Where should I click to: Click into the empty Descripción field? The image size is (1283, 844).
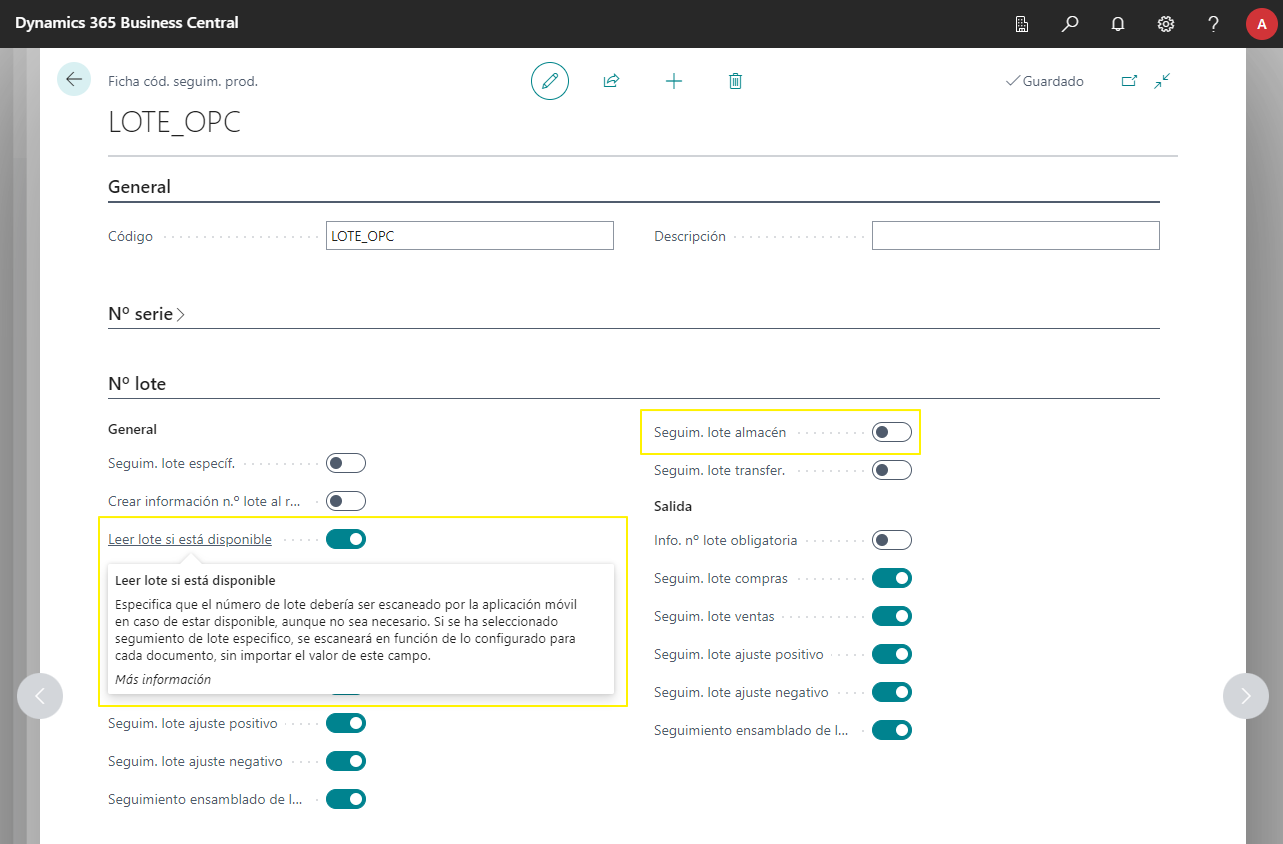pyautogui.click(x=1015, y=236)
